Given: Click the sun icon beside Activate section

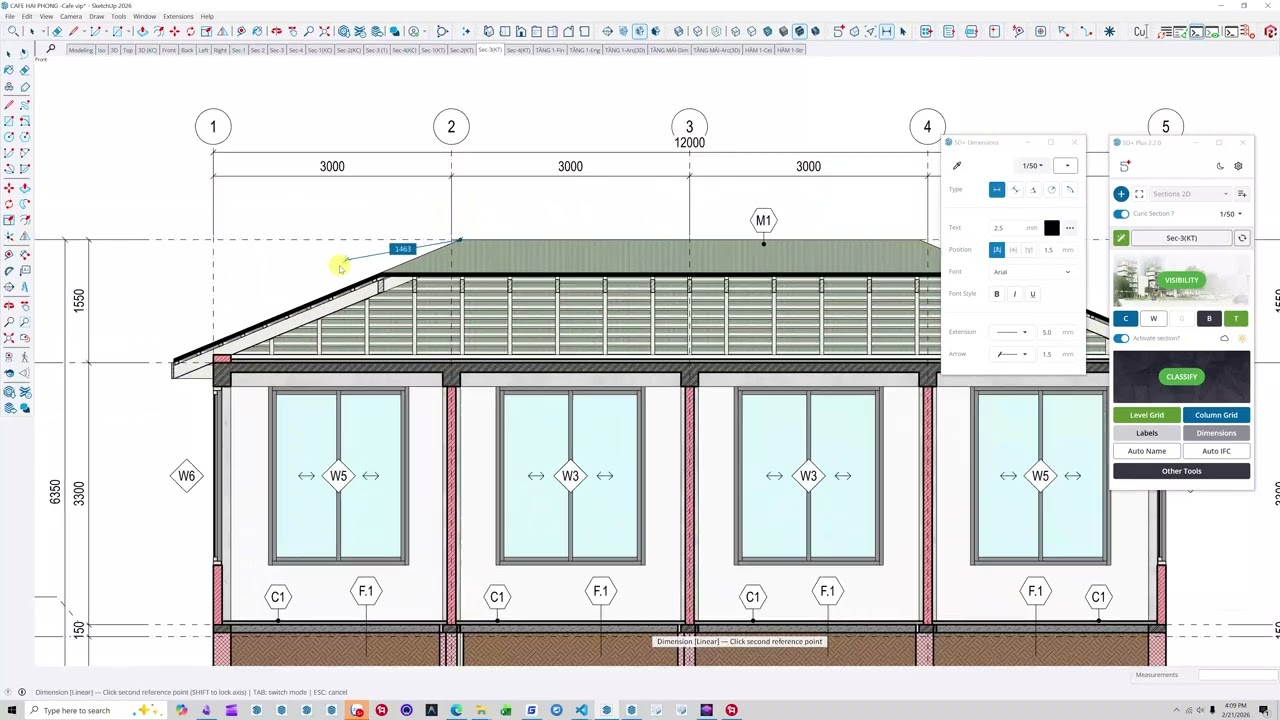Looking at the screenshot, I should 1242,339.
